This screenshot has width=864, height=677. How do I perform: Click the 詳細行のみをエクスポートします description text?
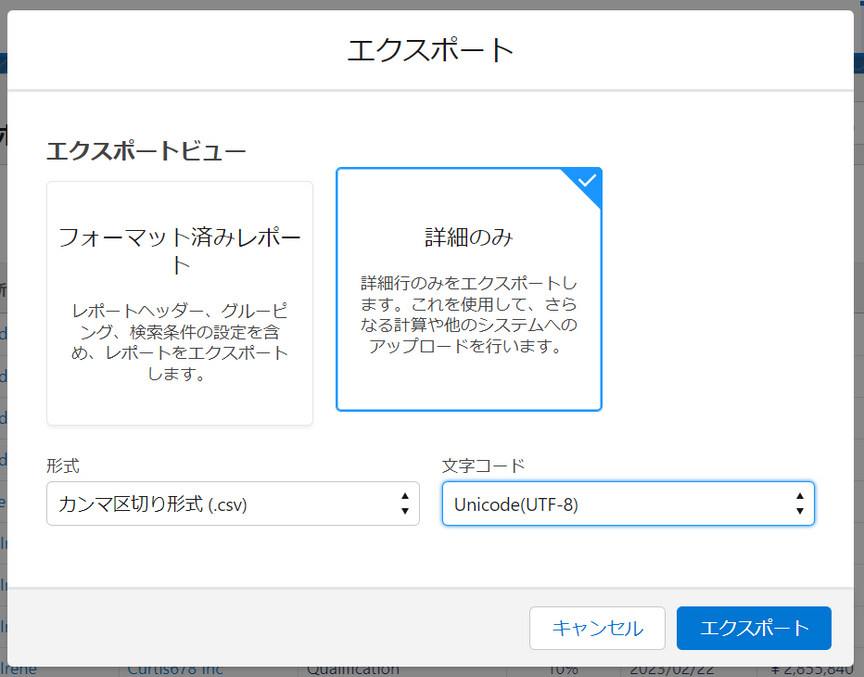coord(469,315)
